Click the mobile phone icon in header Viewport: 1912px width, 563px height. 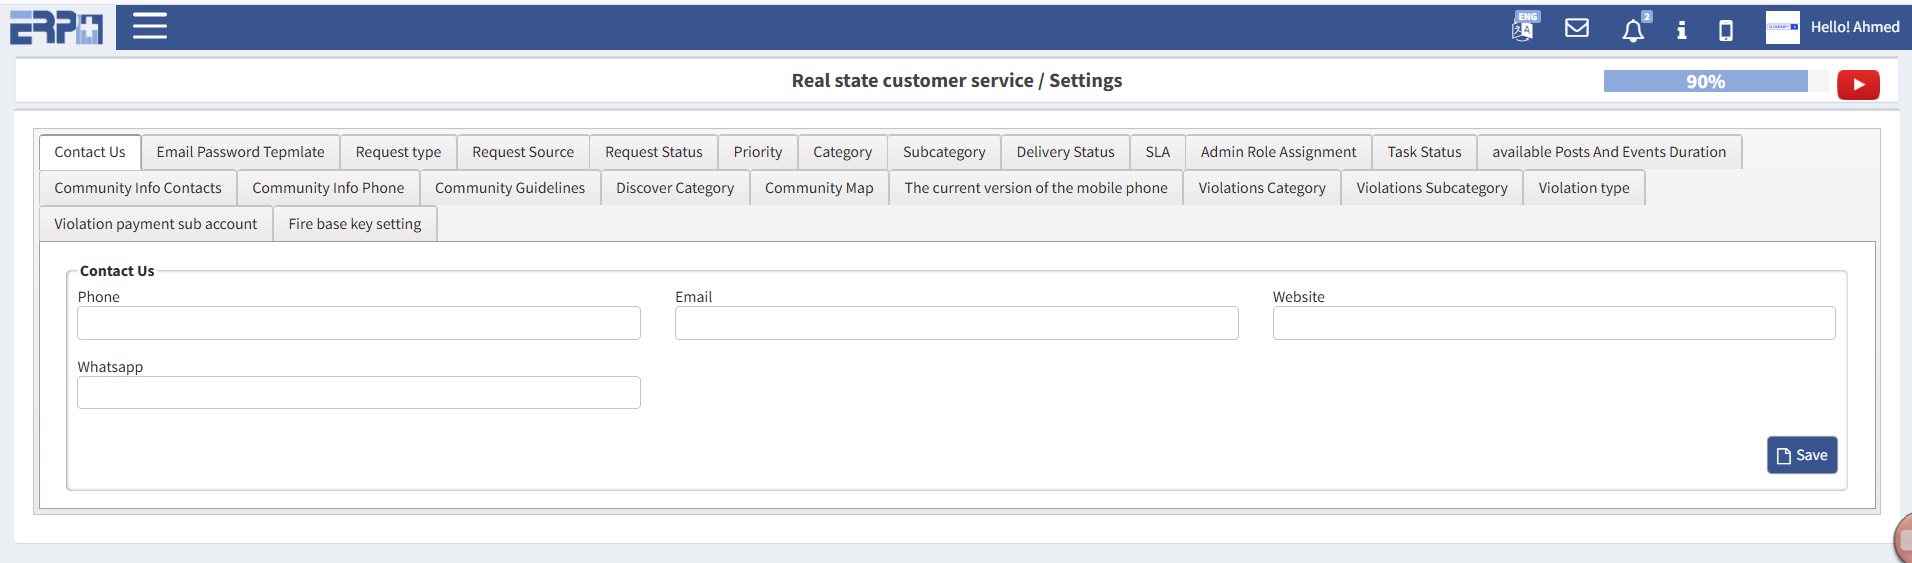pyautogui.click(x=1726, y=30)
